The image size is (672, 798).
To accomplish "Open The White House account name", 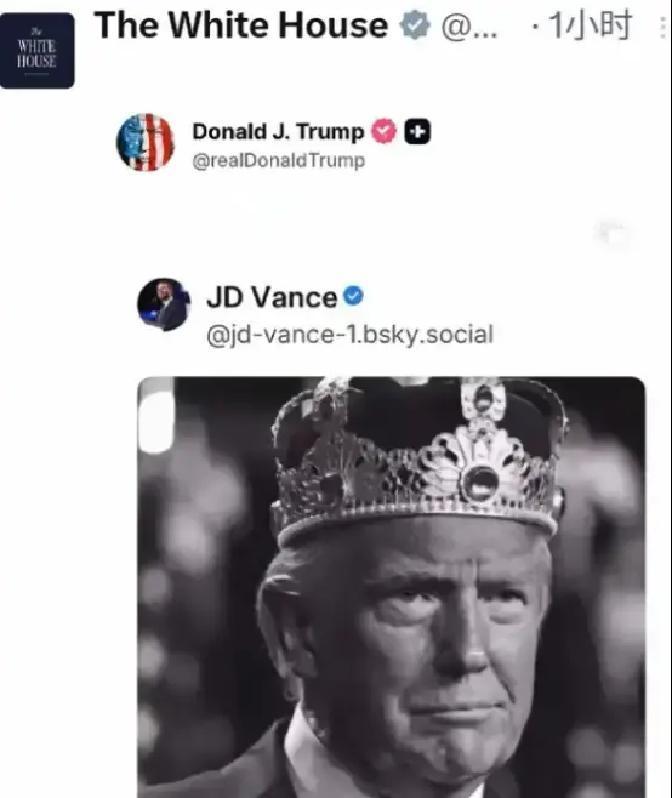I will pos(240,27).
